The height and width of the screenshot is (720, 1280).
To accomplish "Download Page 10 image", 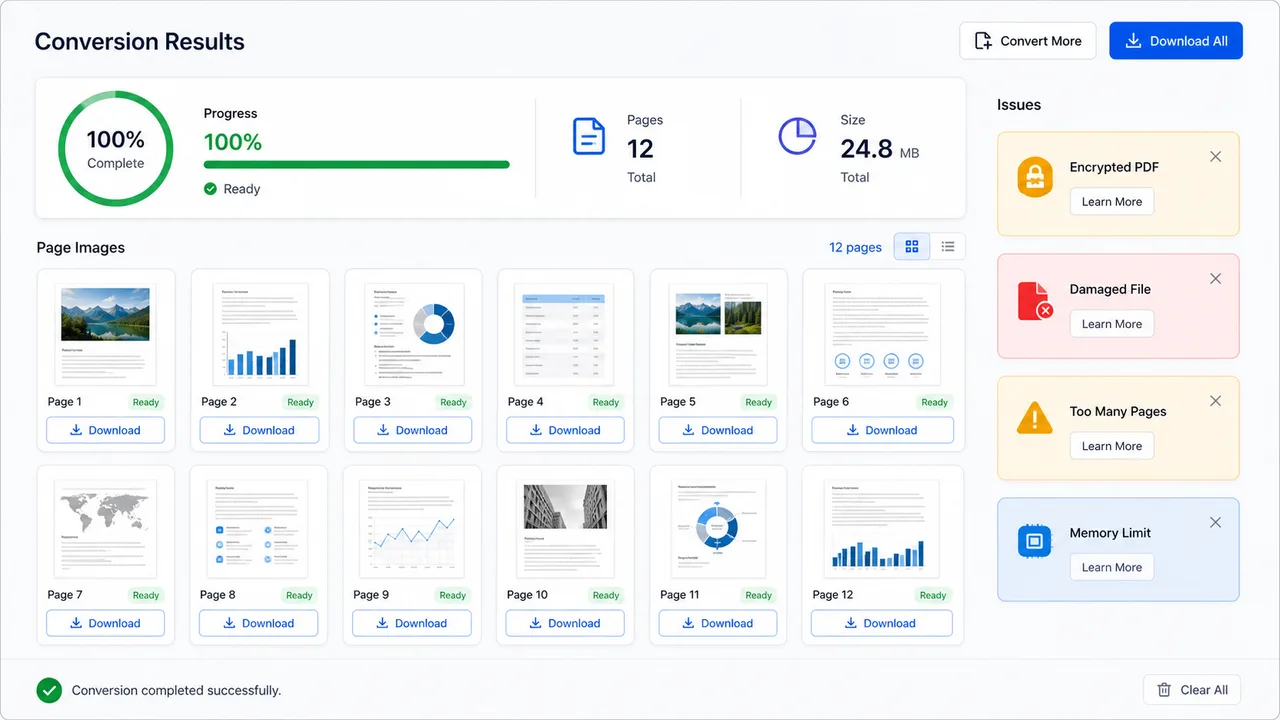I will 565,624.
